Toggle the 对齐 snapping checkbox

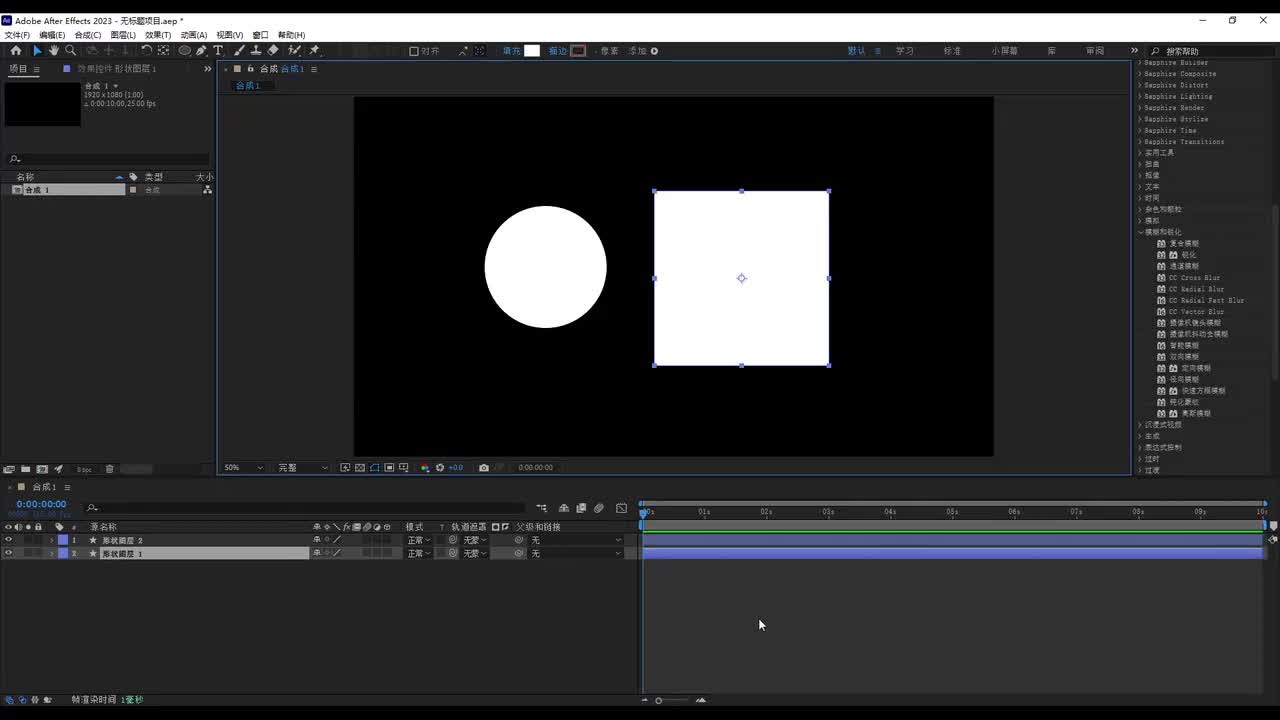[414, 51]
